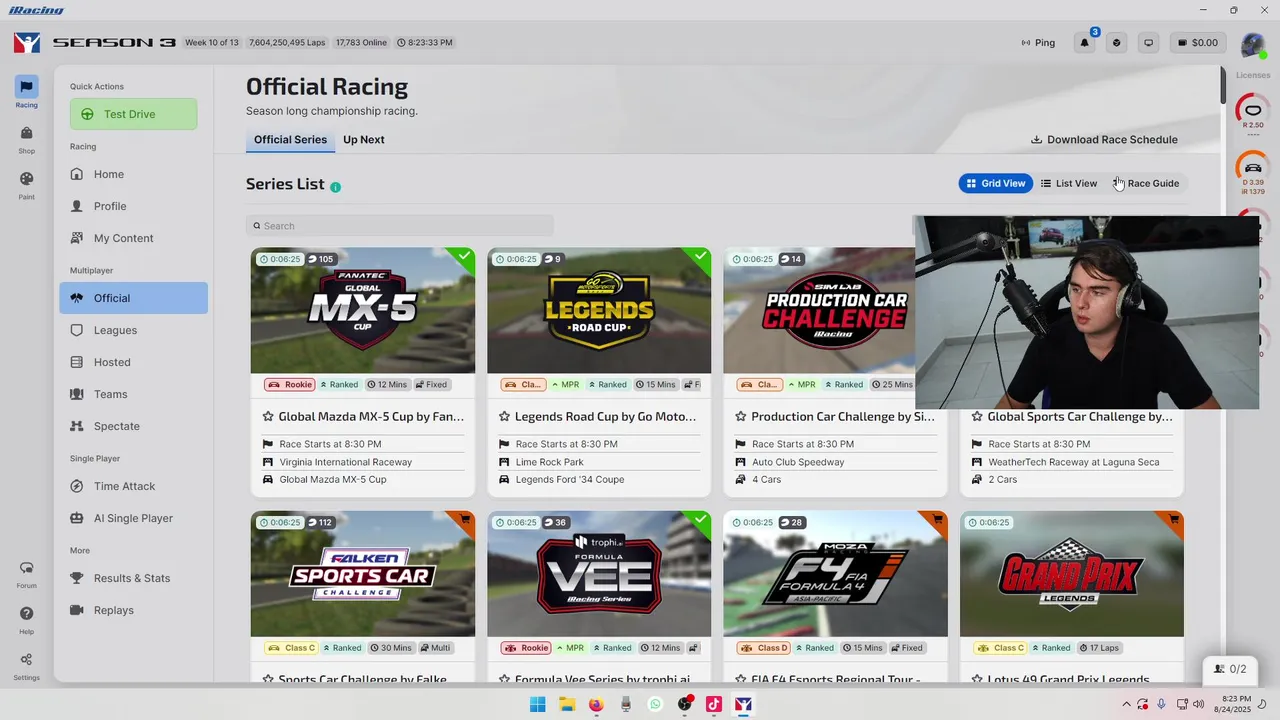Click cart icon on Falken Sports Car card
This screenshot has height=720, width=1280.
point(465,520)
